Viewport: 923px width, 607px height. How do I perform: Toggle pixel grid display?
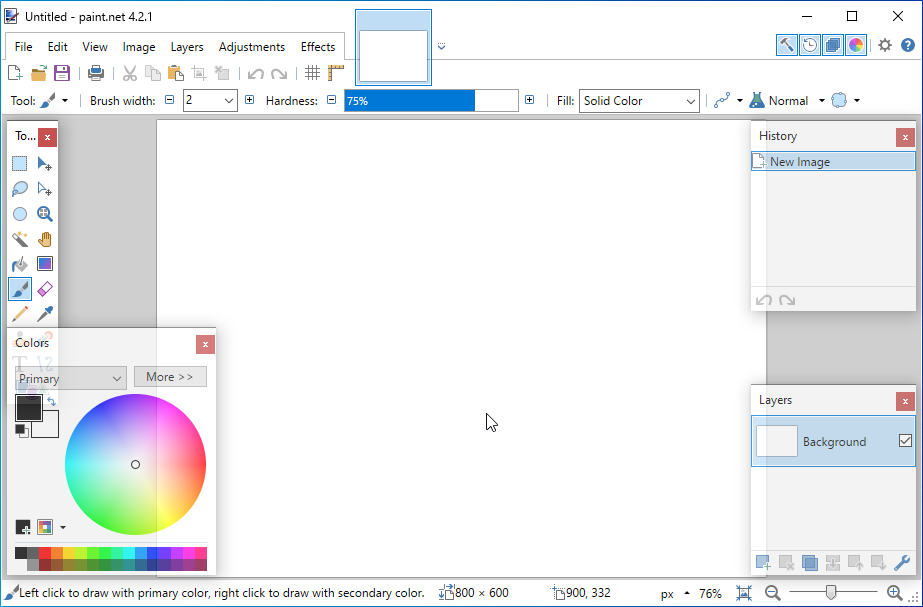(x=313, y=73)
